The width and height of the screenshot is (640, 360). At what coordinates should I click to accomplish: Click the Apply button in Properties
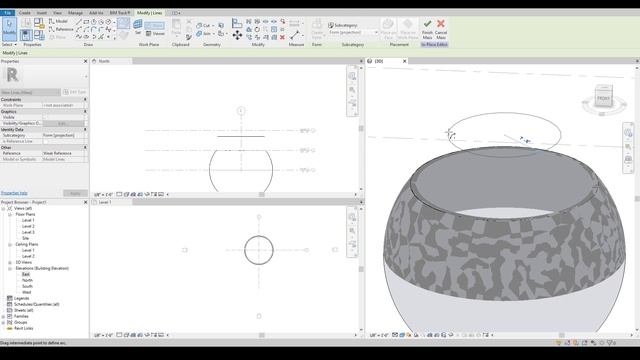click(75, 193)
